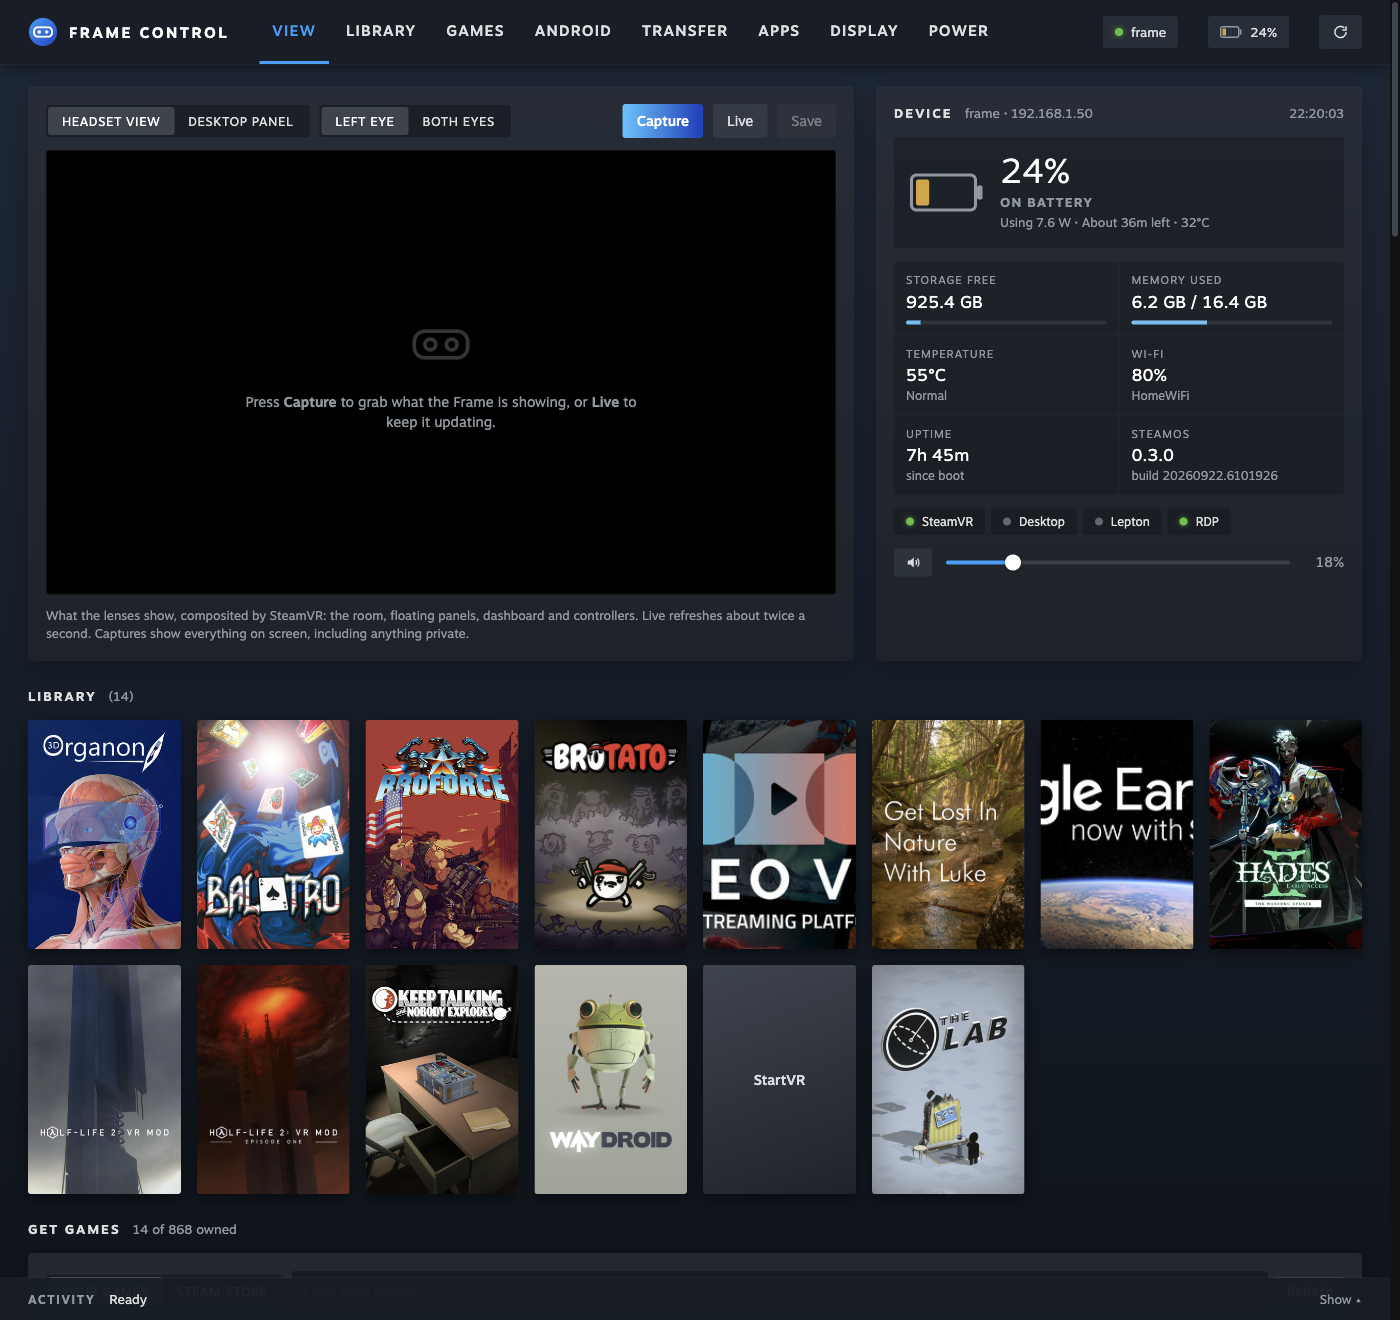Switch to the LIBRARY tab
Screen dimensions: 1400x1320
(x=381, y=31)
